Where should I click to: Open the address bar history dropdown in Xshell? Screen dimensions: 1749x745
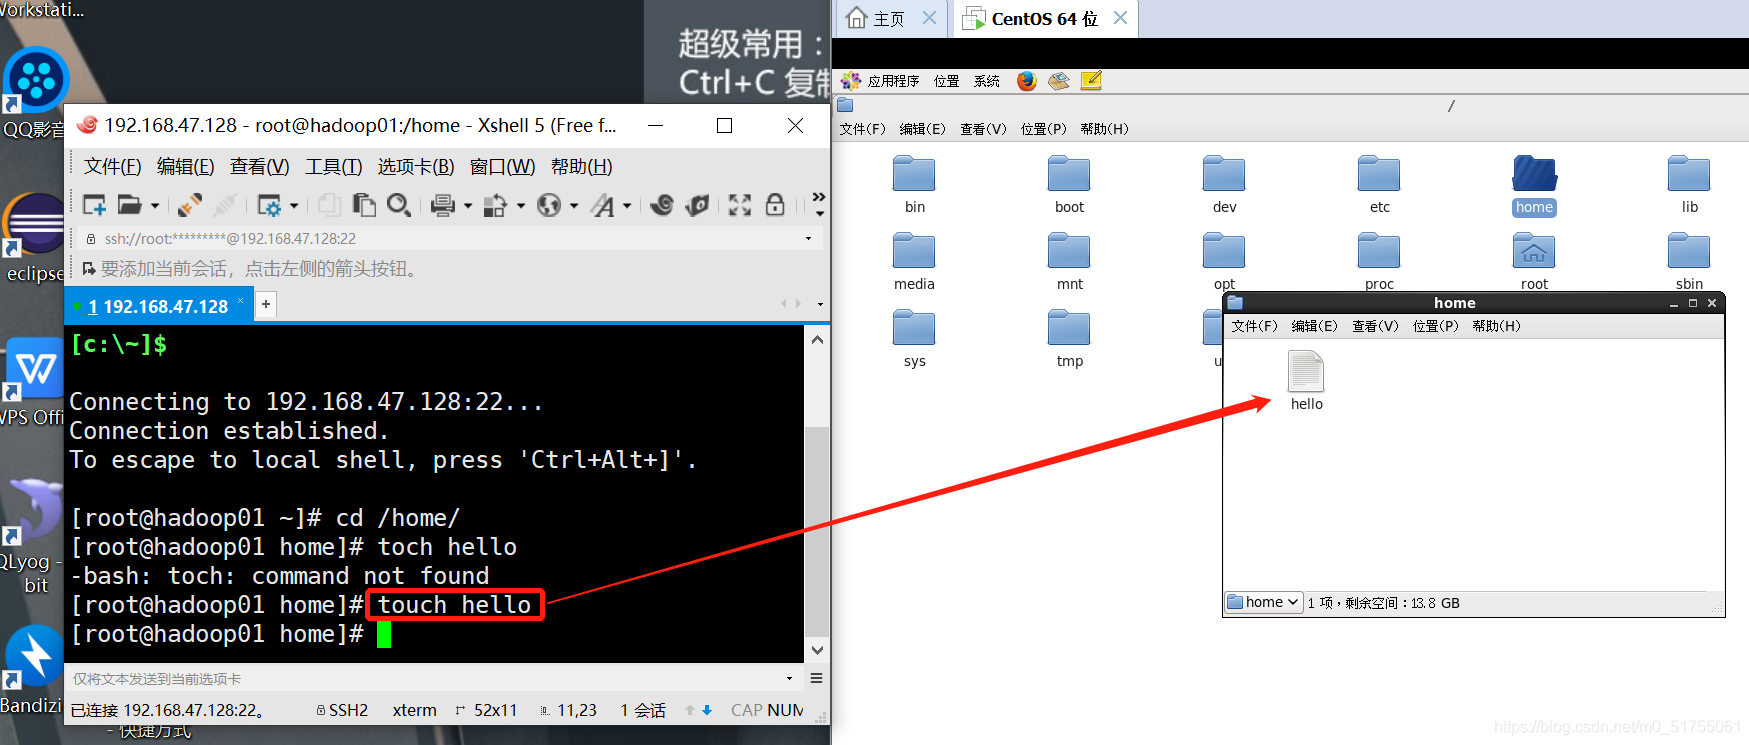808,238
